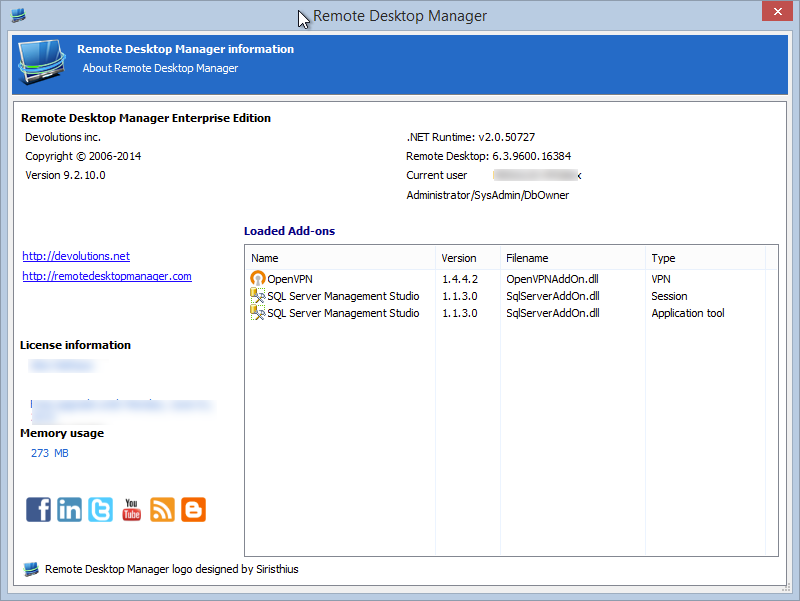Click the Copyright 2006-2014 text
The height and width of the screenshot is (601, 800).
tap(83, 156)
